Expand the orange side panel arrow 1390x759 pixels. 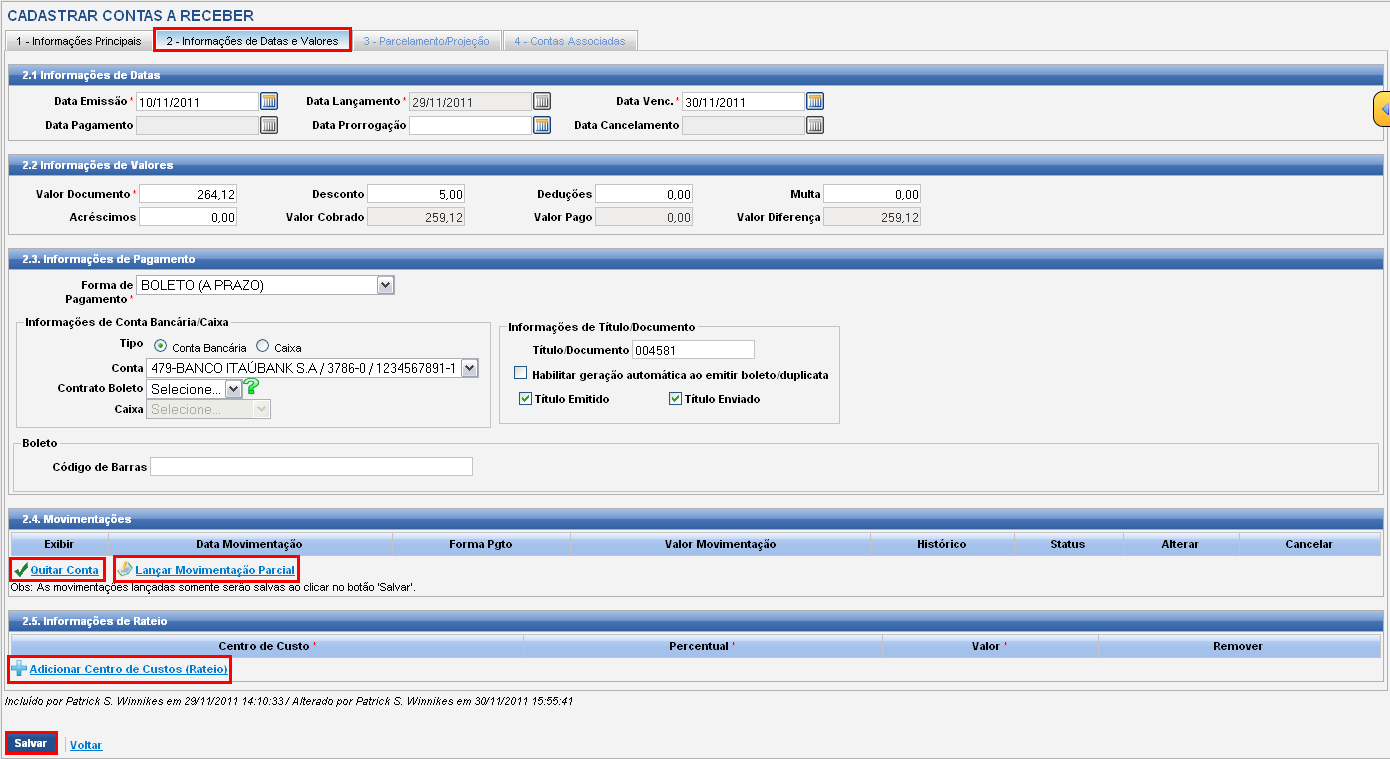click(1381, 108)
